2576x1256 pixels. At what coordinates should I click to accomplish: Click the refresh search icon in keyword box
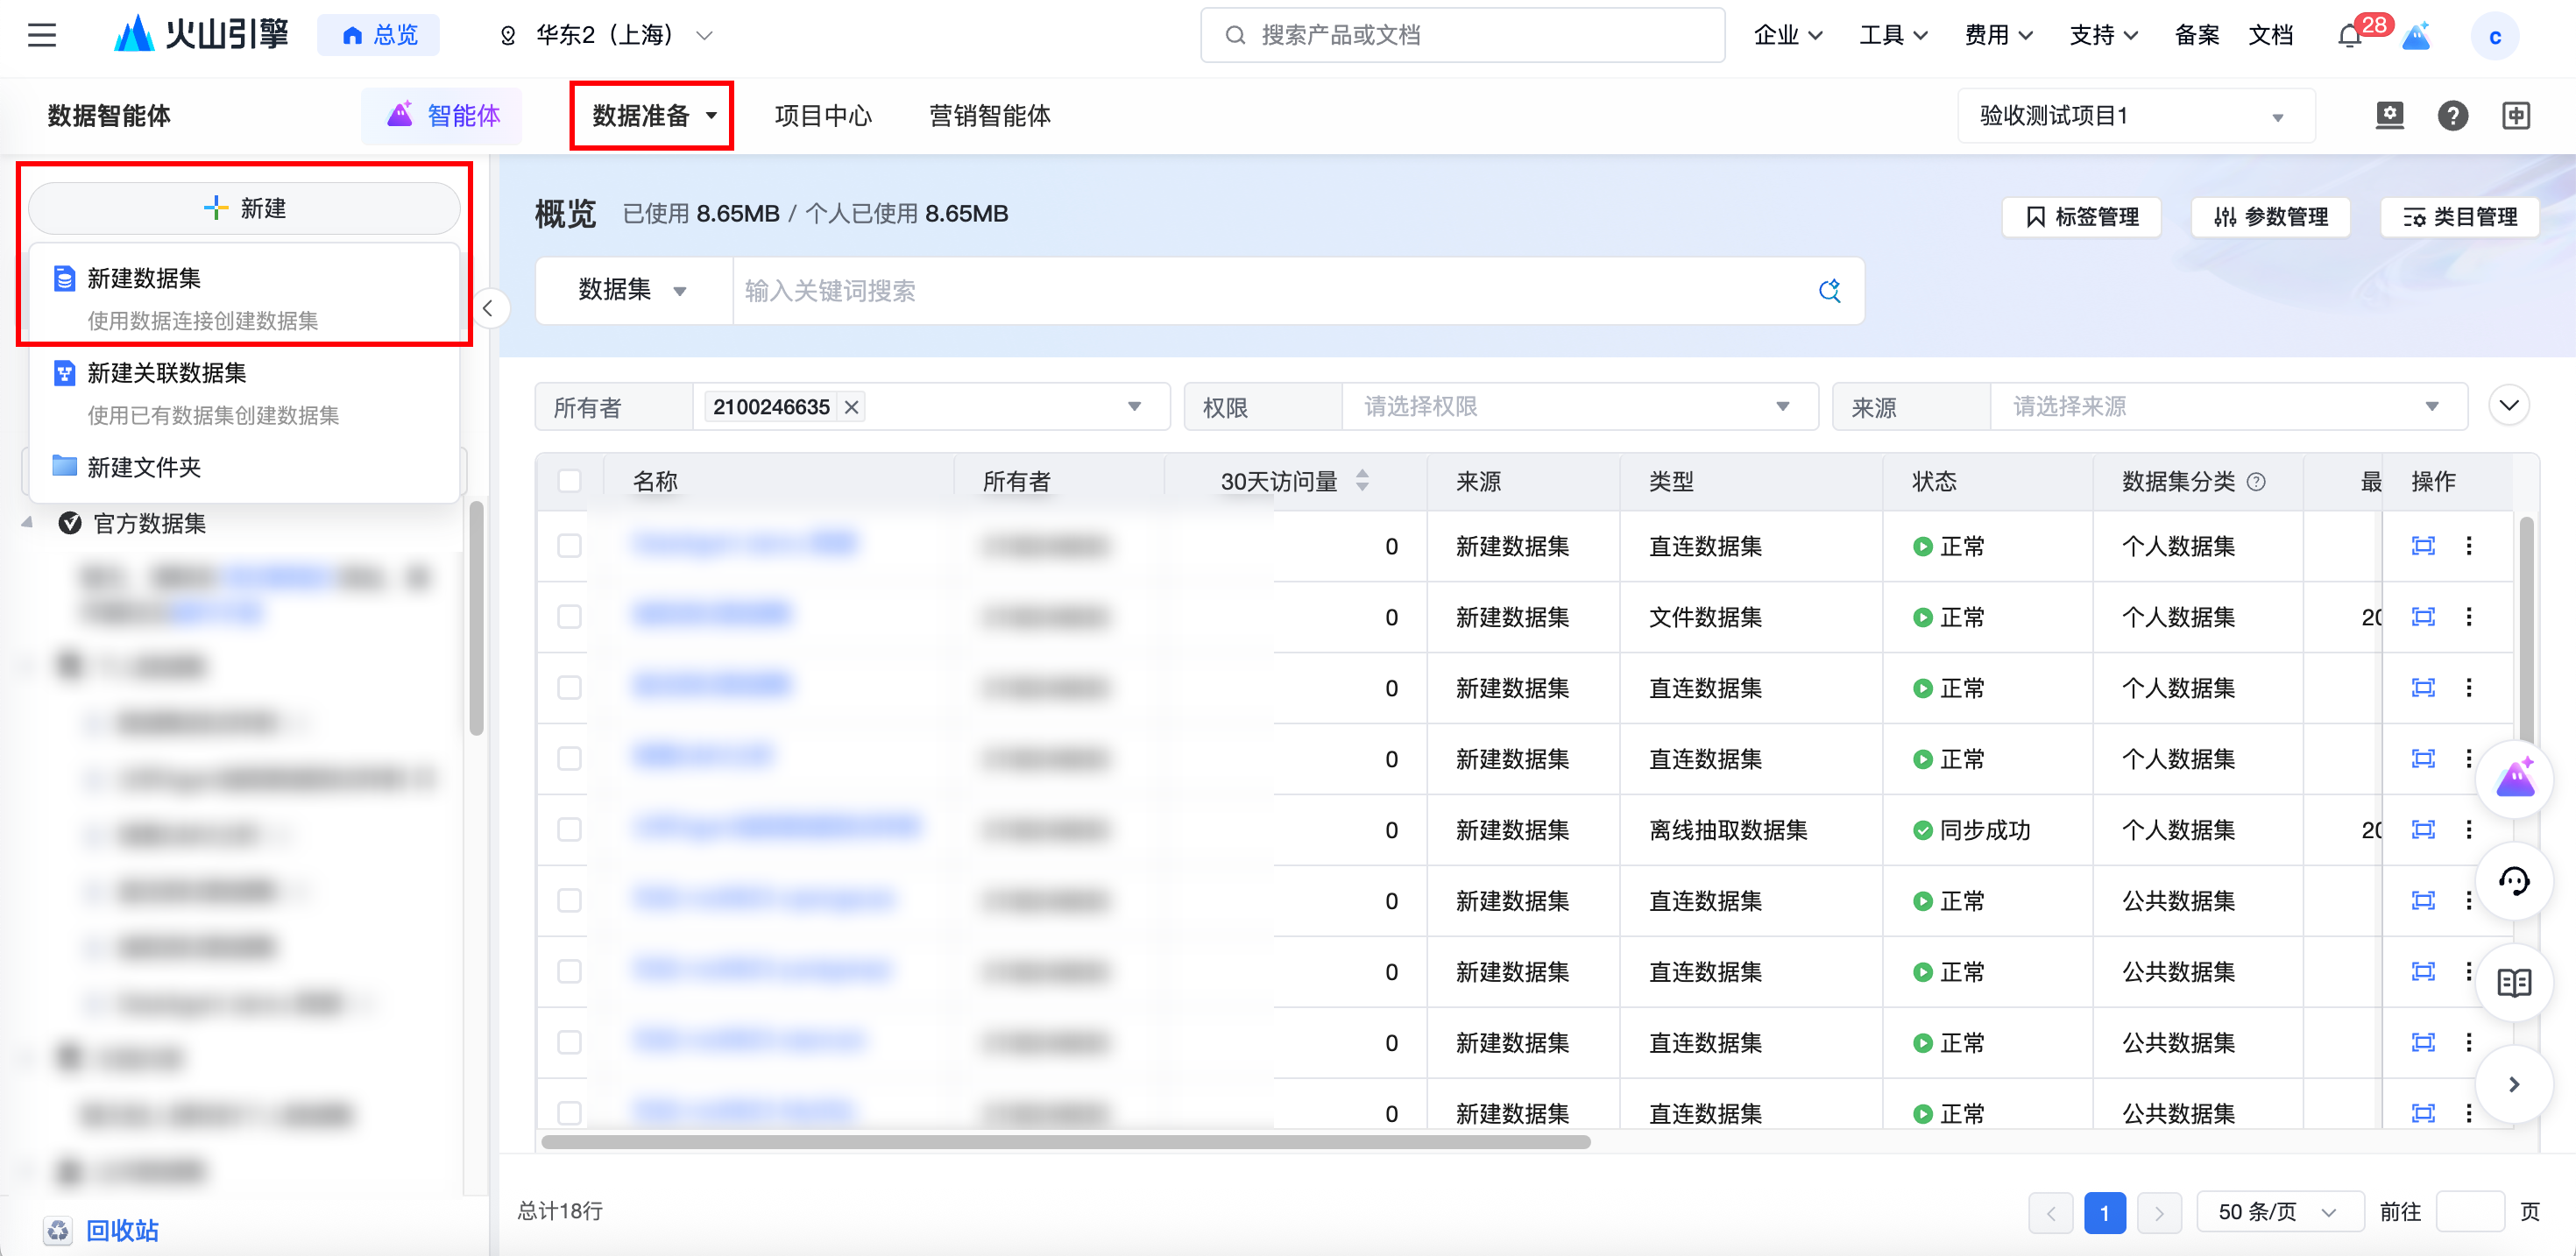(1829, 291)
